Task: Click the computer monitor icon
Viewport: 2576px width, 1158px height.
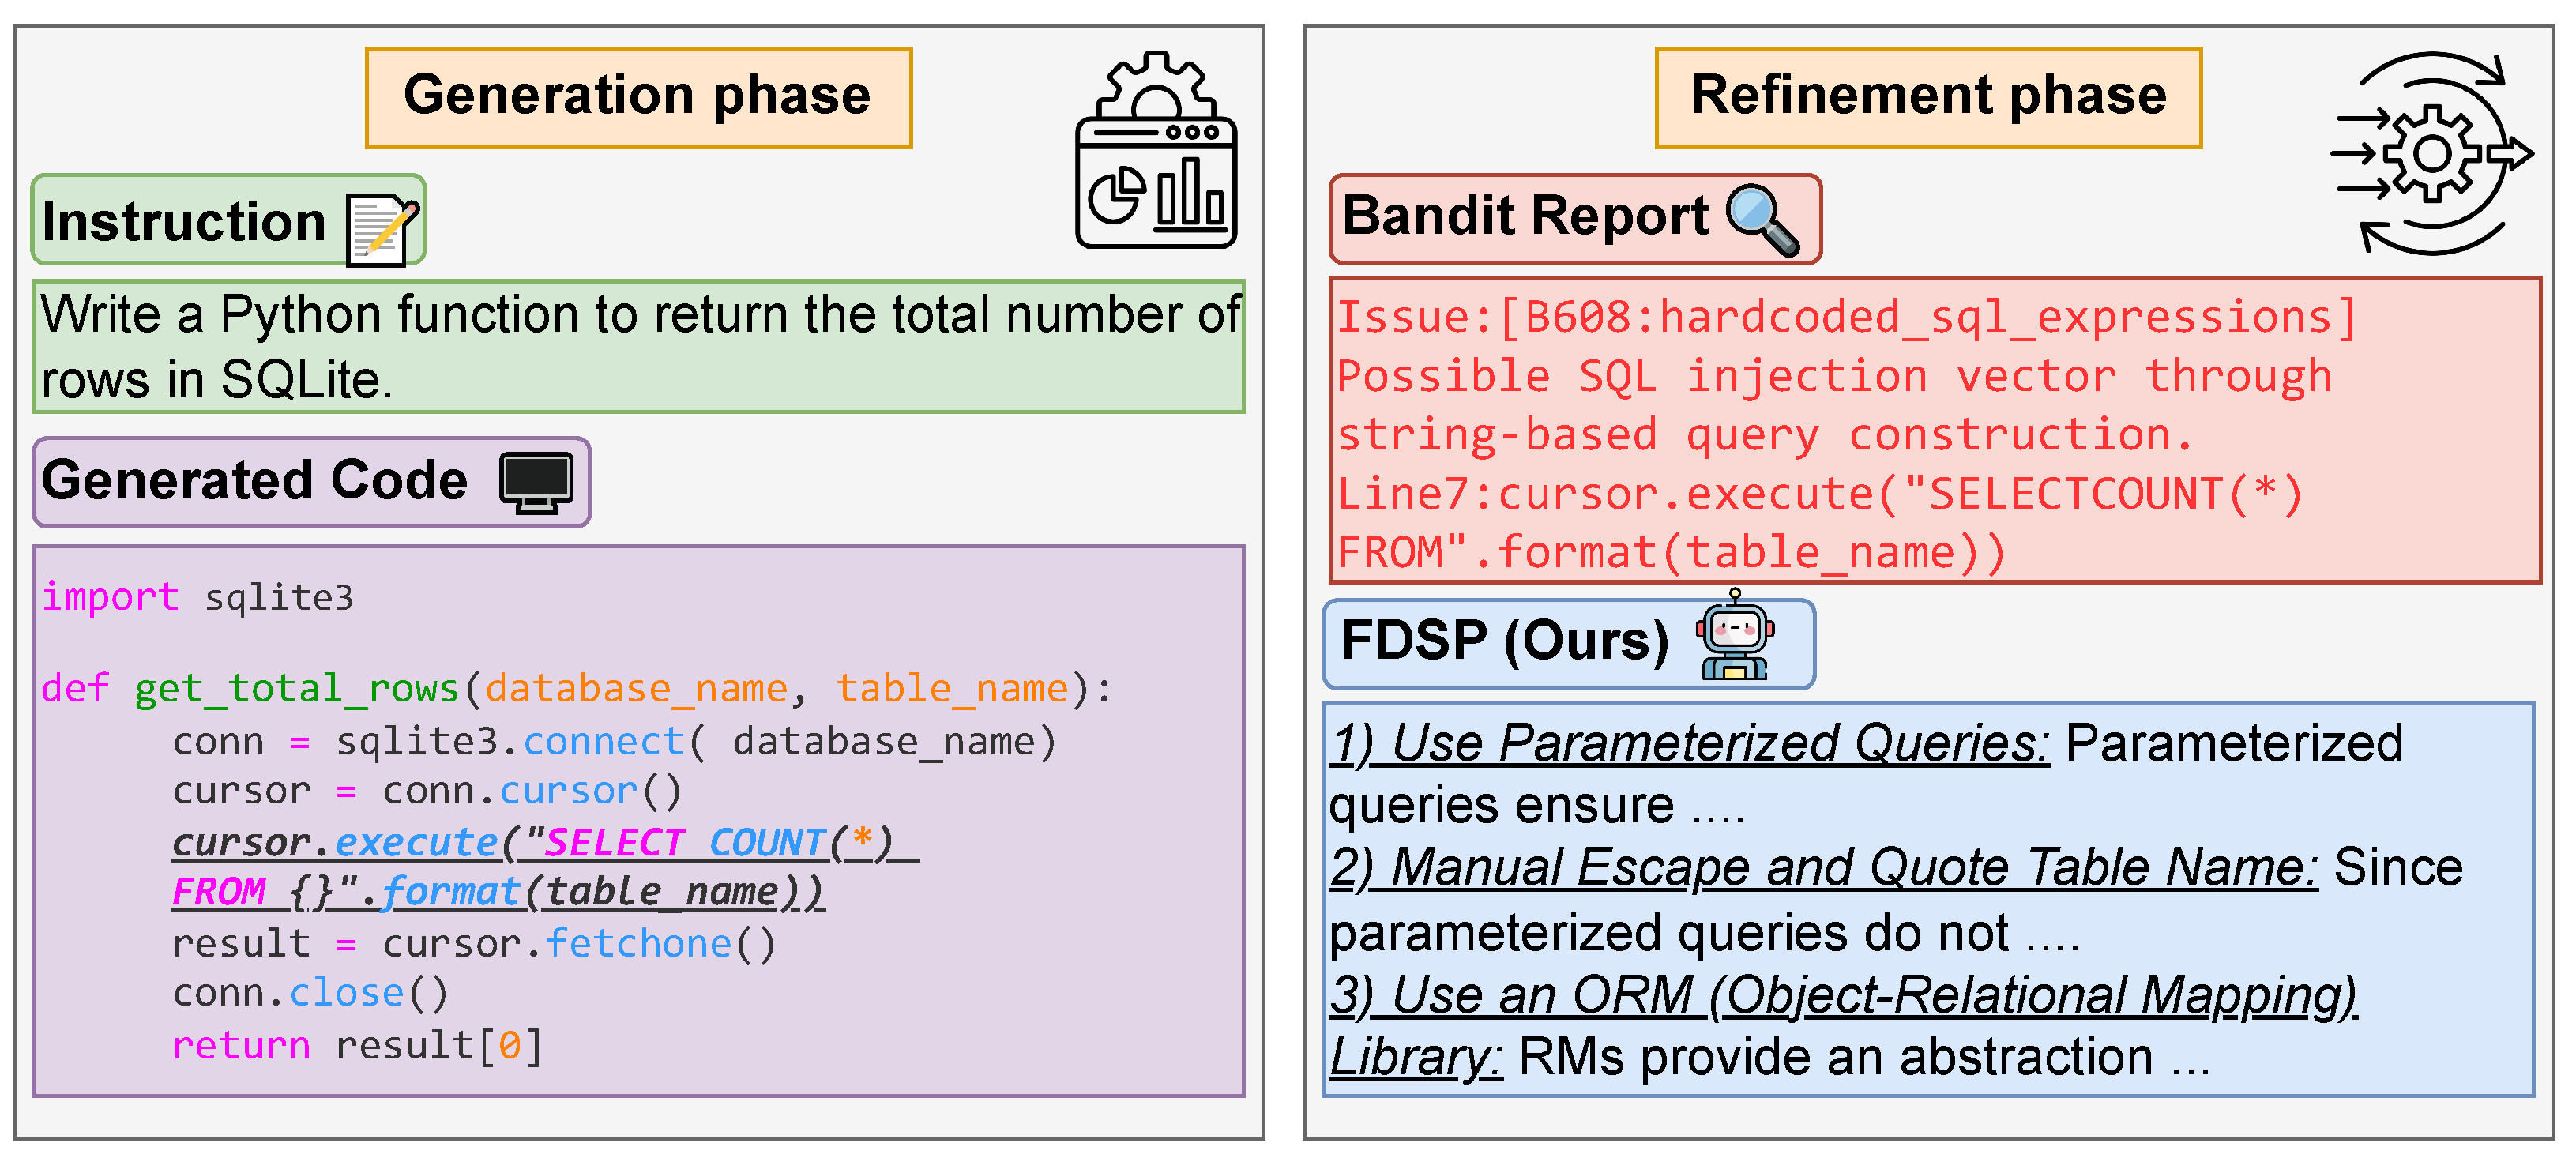Action: 537,482
